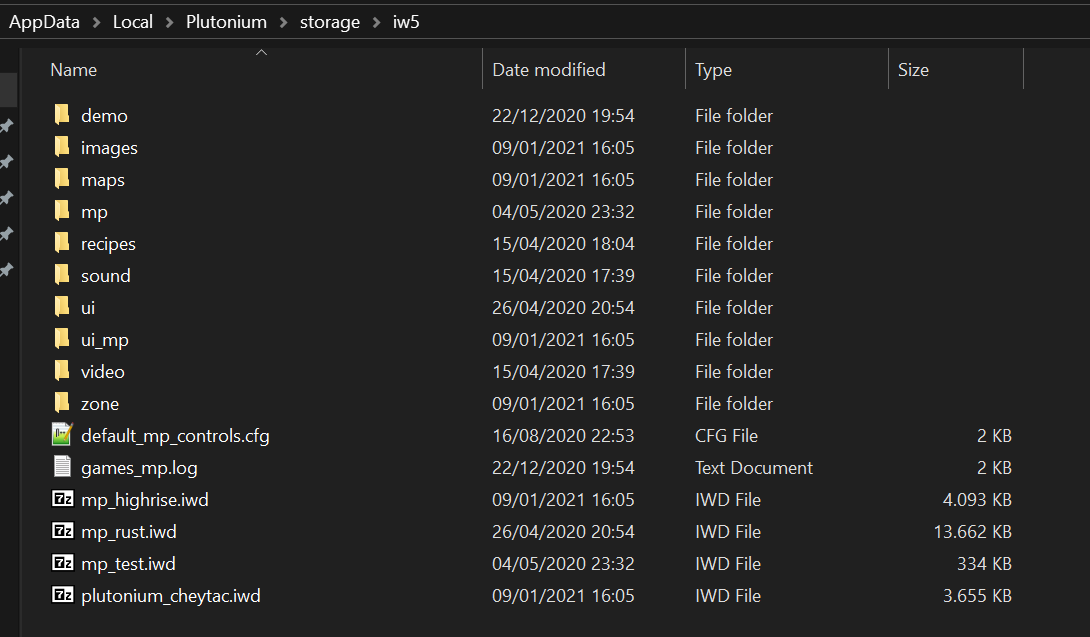Click the games_mp.log document icon
This screenshot has width=1090, height=637.
tap(63, 466)
